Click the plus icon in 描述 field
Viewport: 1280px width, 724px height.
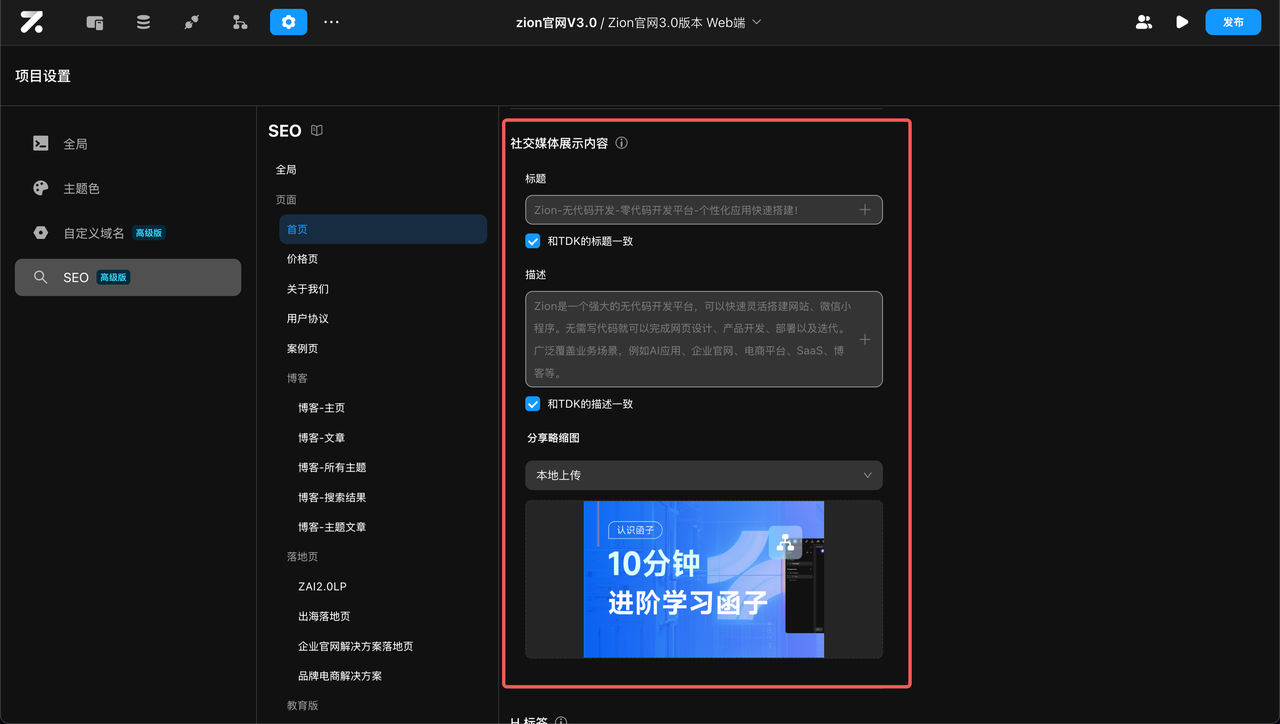[x=865, y=340]
